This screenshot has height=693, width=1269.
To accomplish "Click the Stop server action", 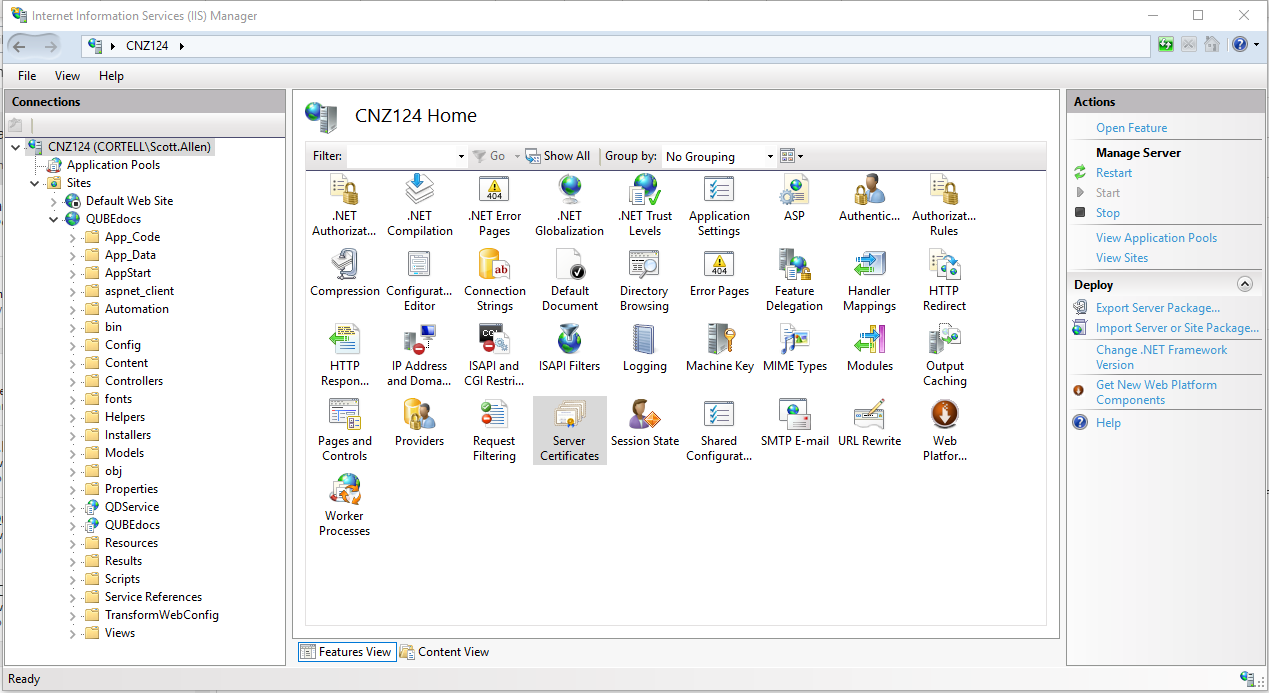I will tap(1107, 213).
